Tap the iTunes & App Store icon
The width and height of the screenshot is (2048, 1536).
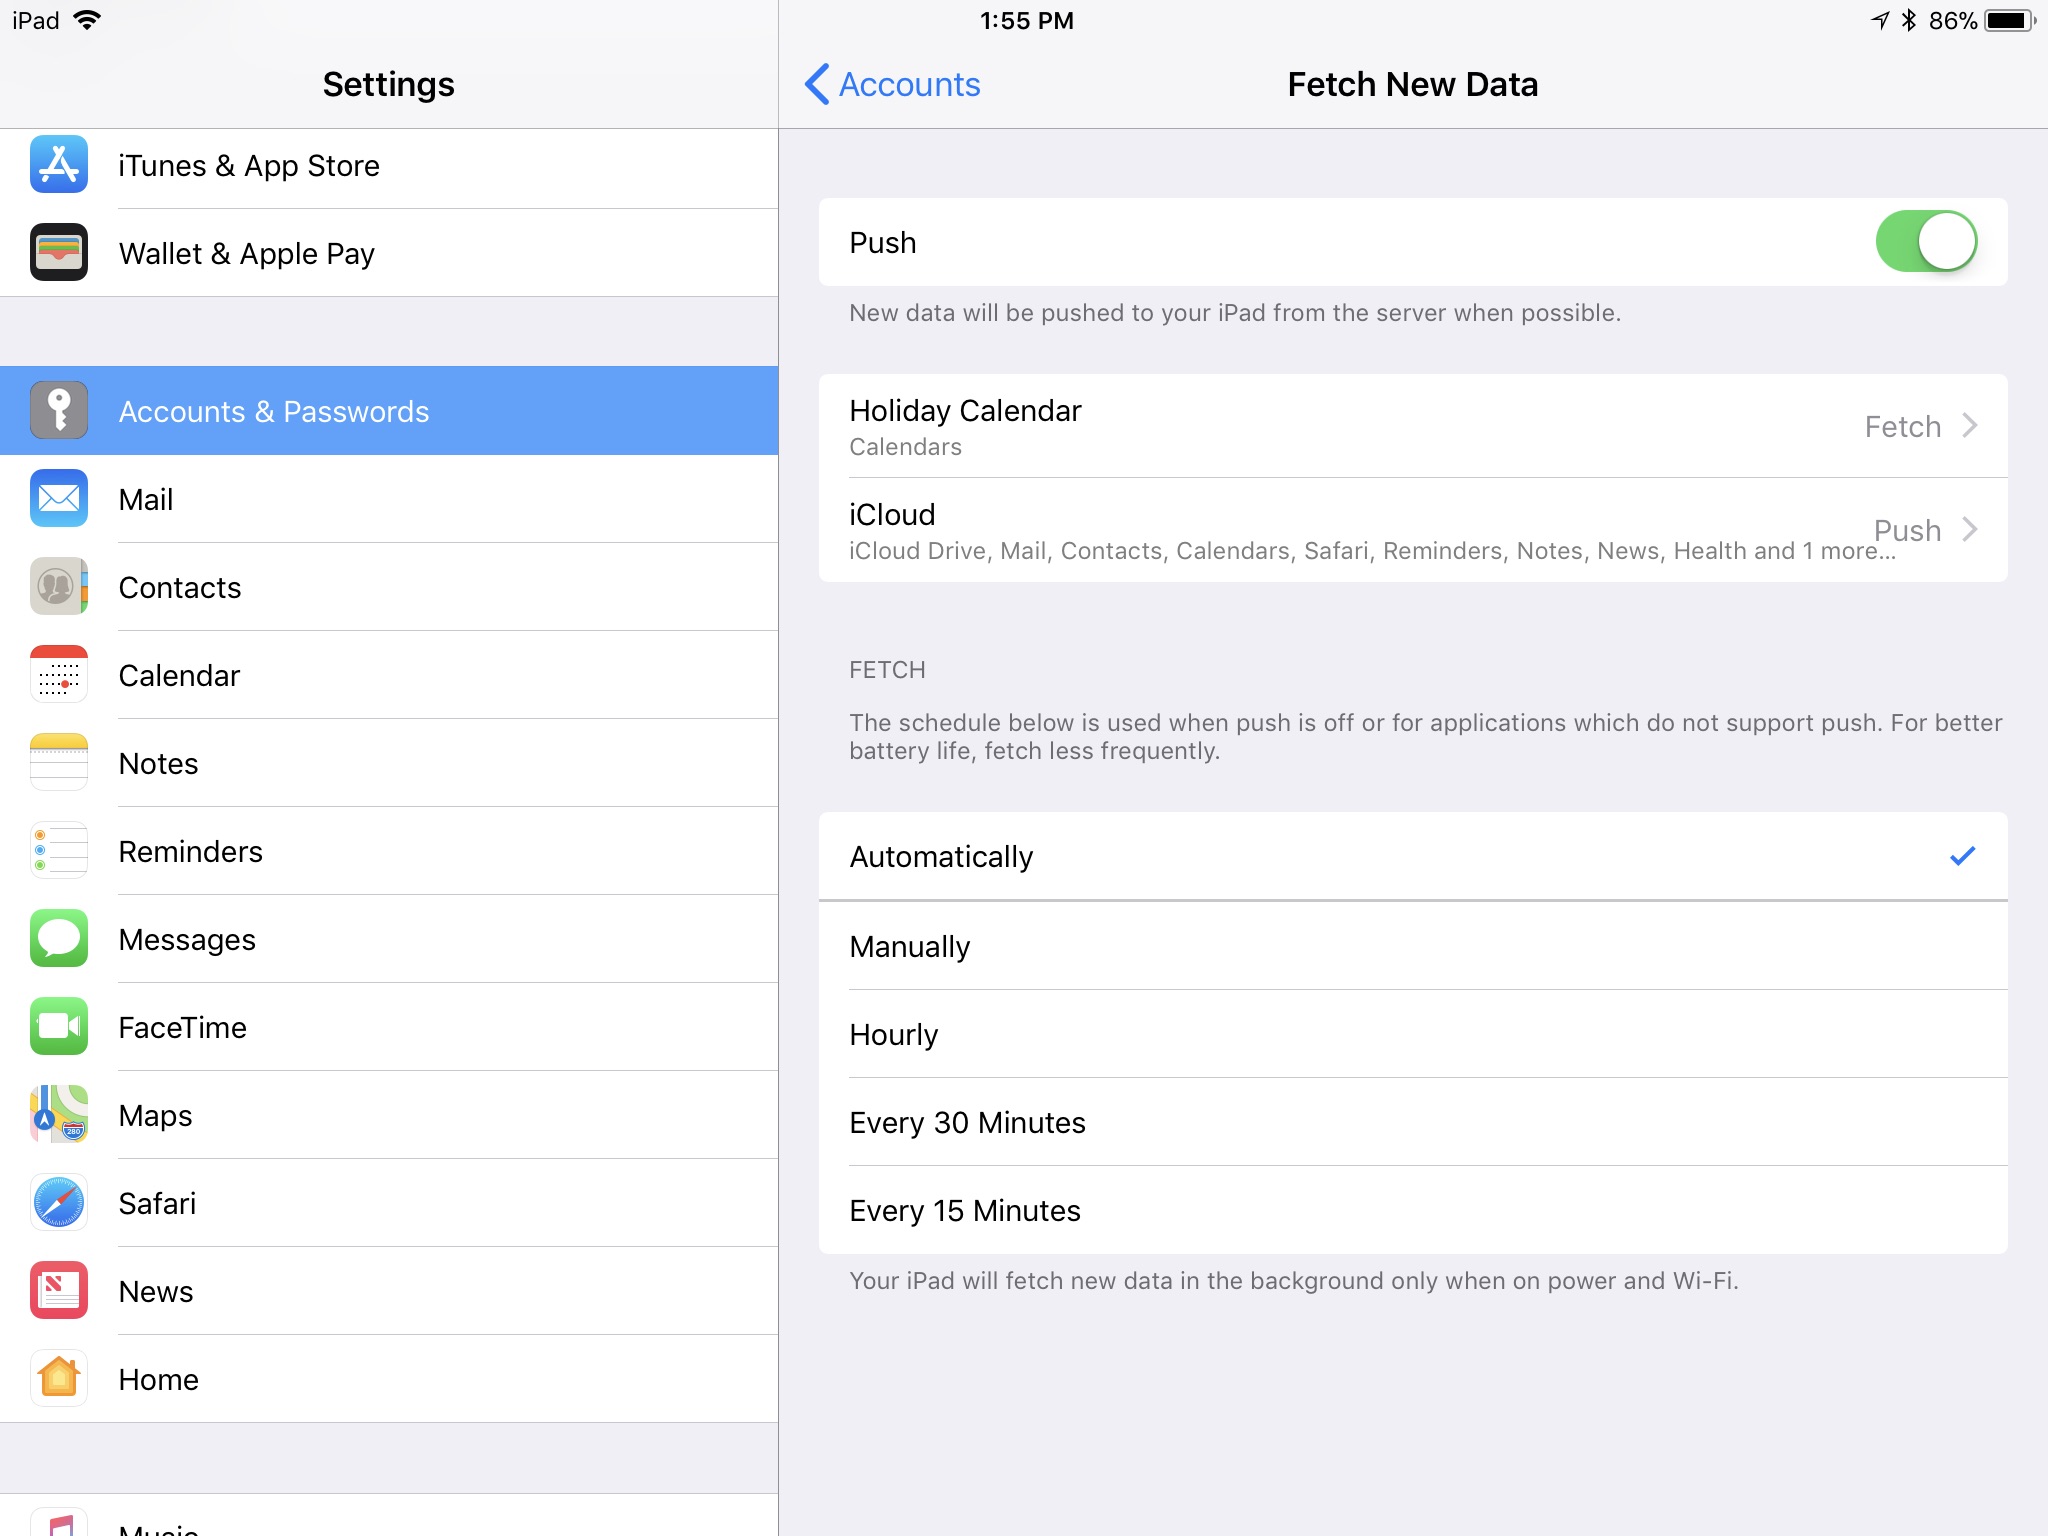click(59, 164)
